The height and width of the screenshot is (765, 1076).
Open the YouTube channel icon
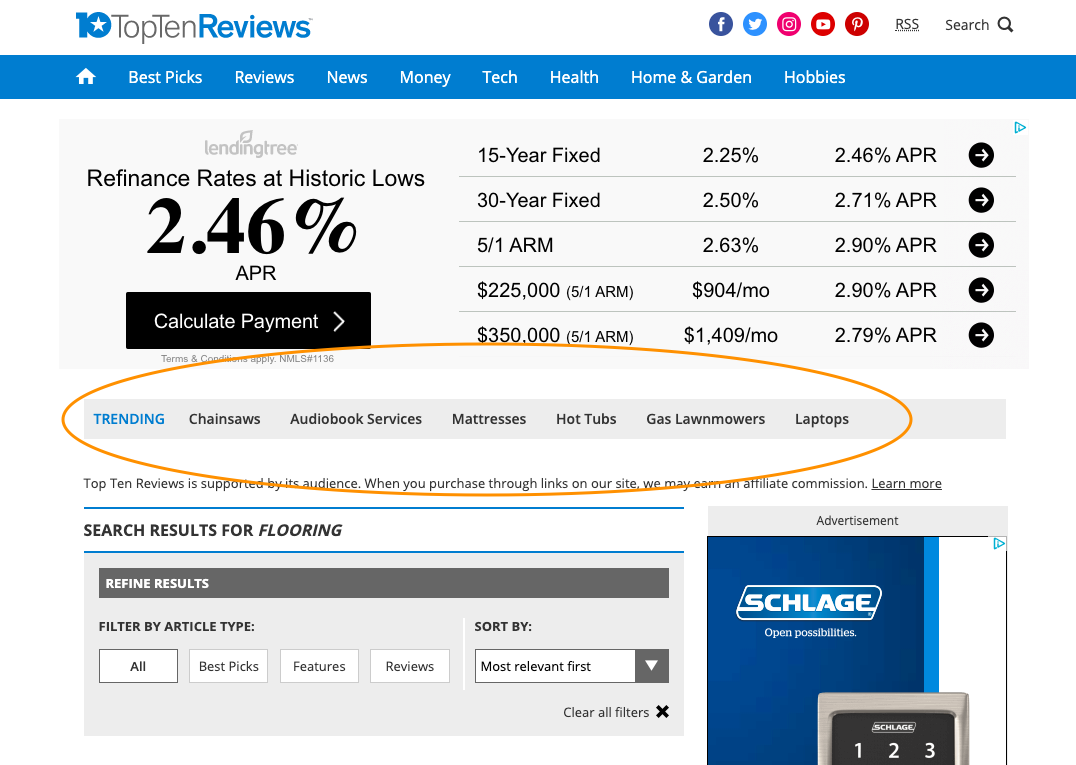[823, 25]
